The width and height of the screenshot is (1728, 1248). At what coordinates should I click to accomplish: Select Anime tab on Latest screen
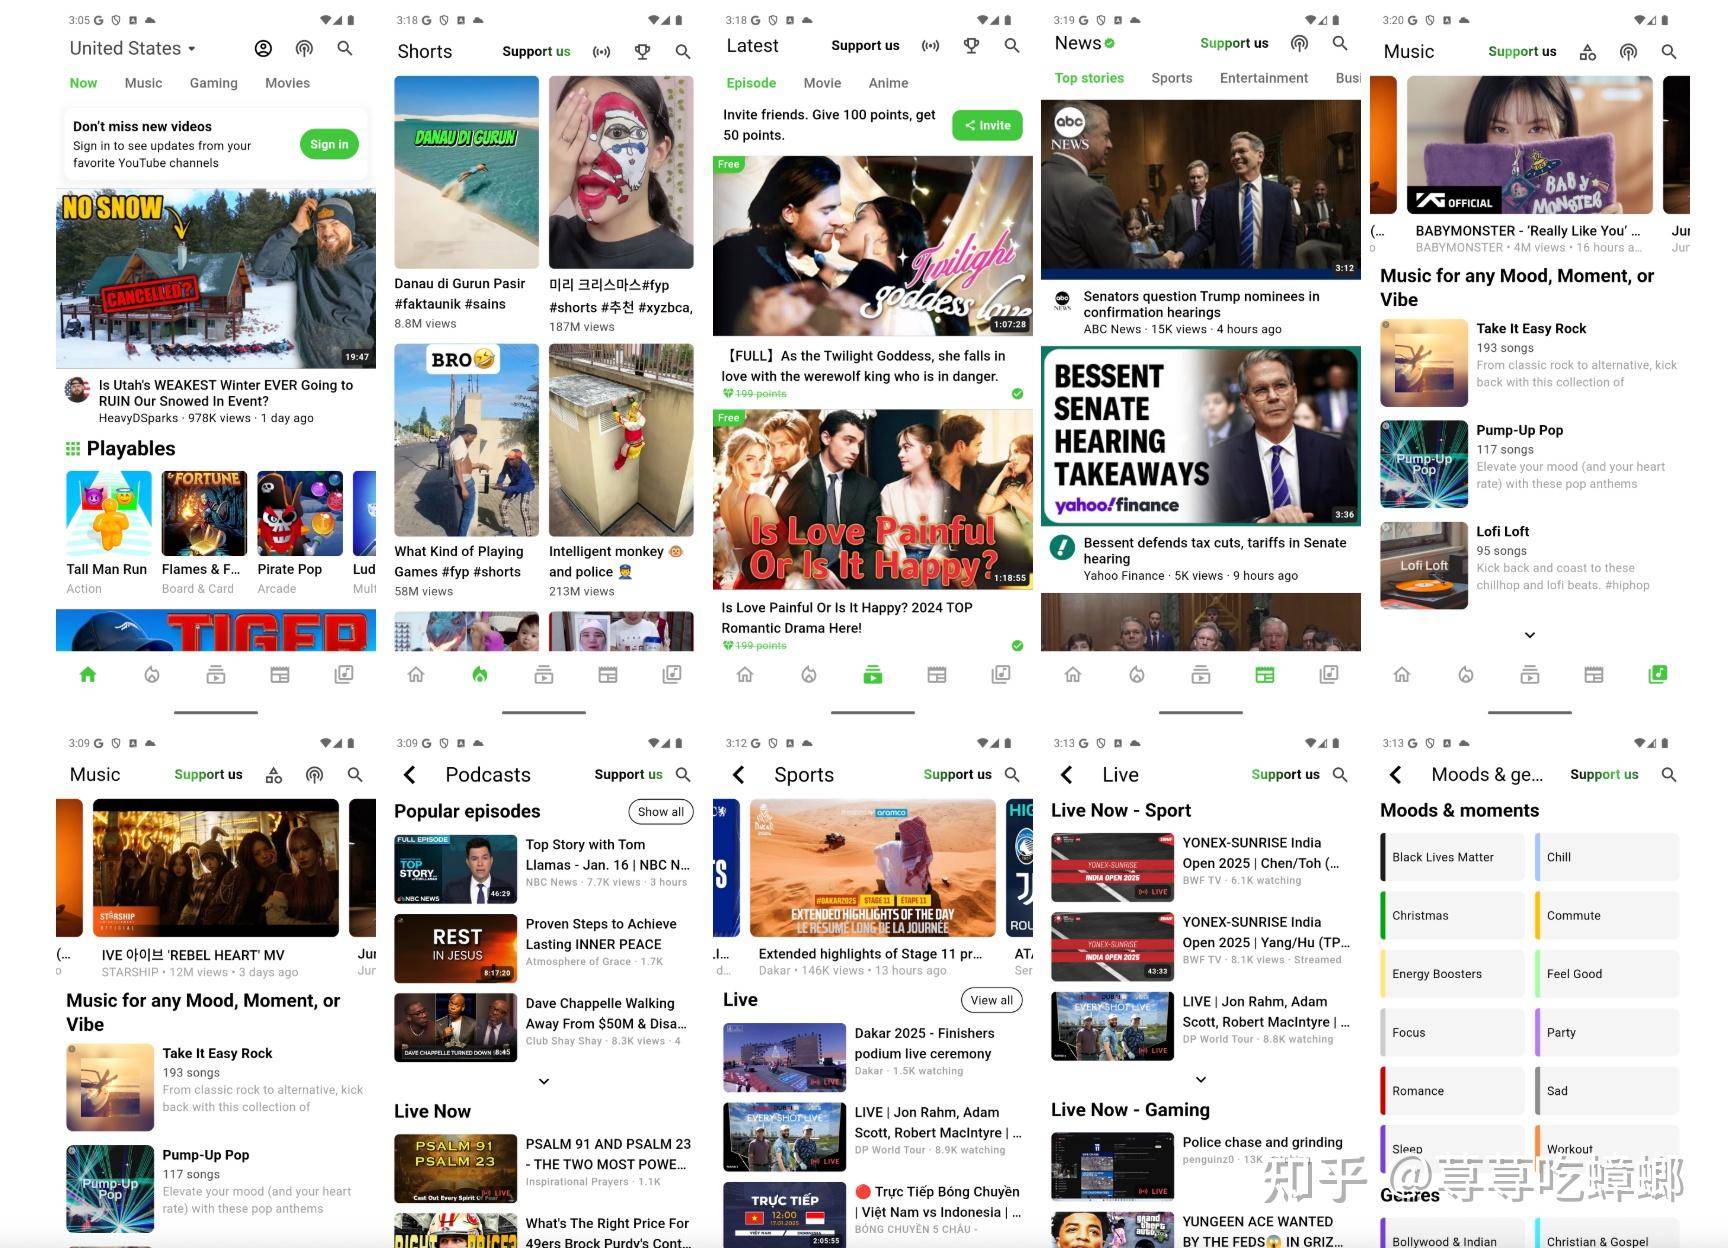point(888,83)
